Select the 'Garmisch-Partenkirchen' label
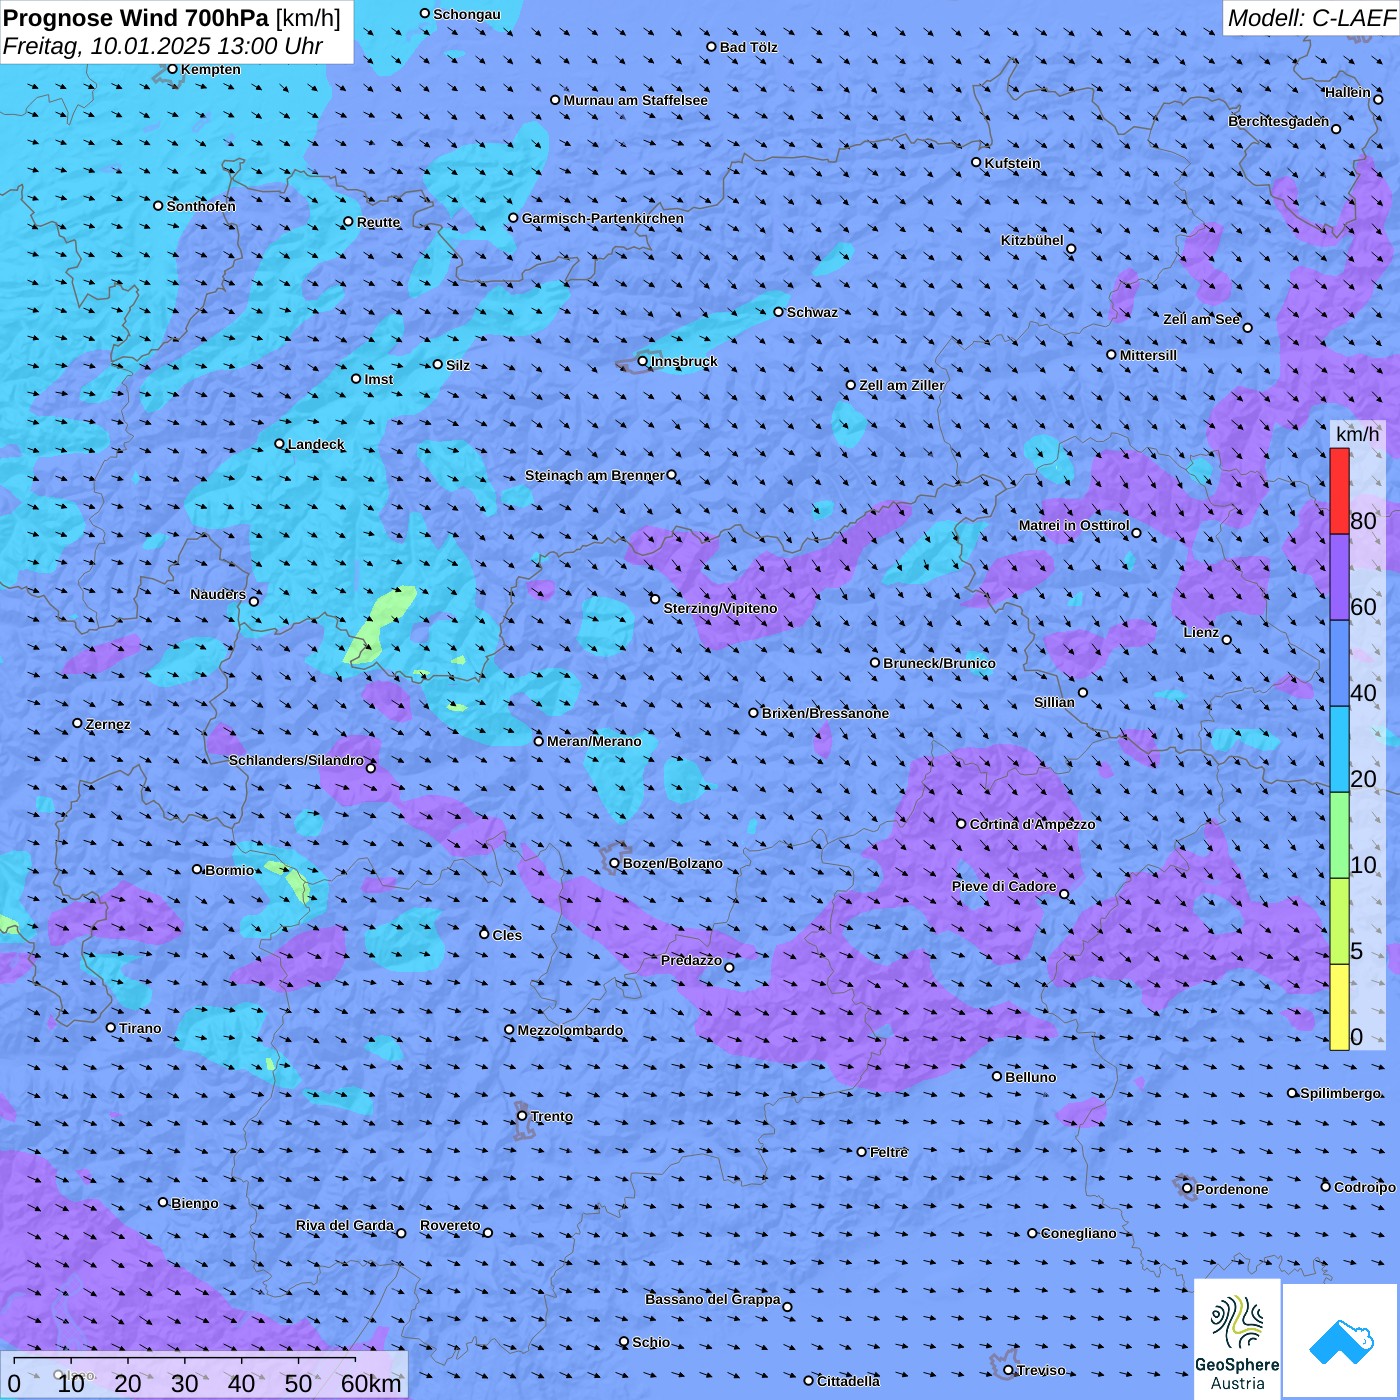The width and height of the screenshot is (1400, 1400). [603, 218]
